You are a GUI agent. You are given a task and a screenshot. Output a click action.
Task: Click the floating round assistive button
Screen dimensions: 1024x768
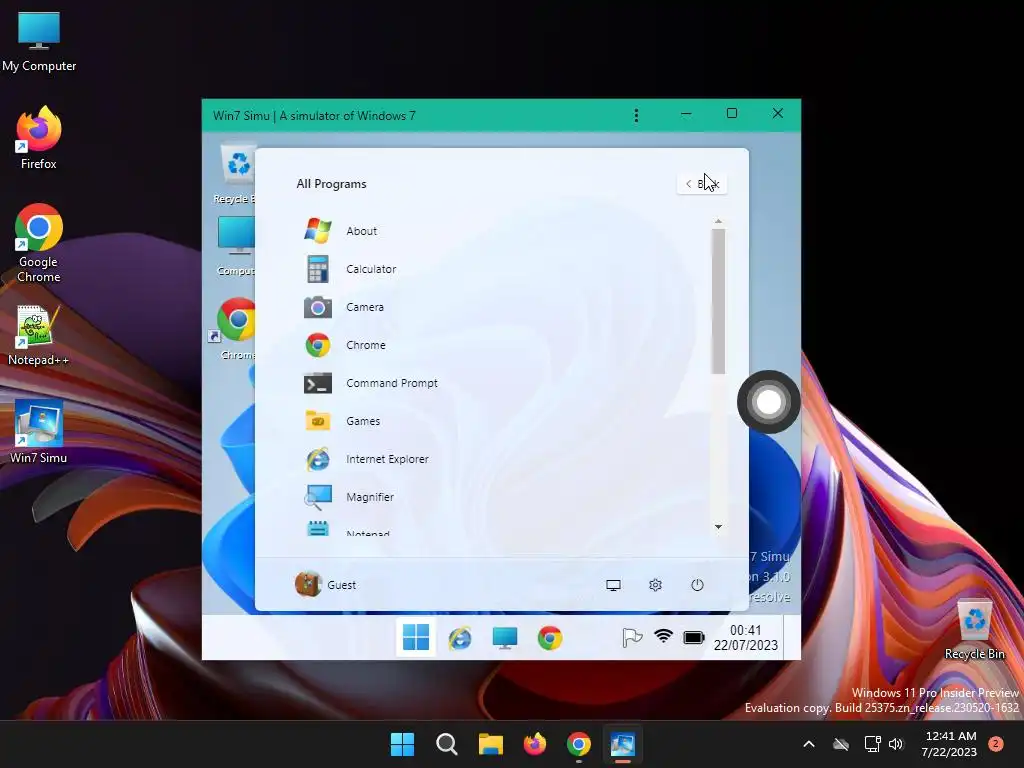pyautogui.click(x=769, y=402)
